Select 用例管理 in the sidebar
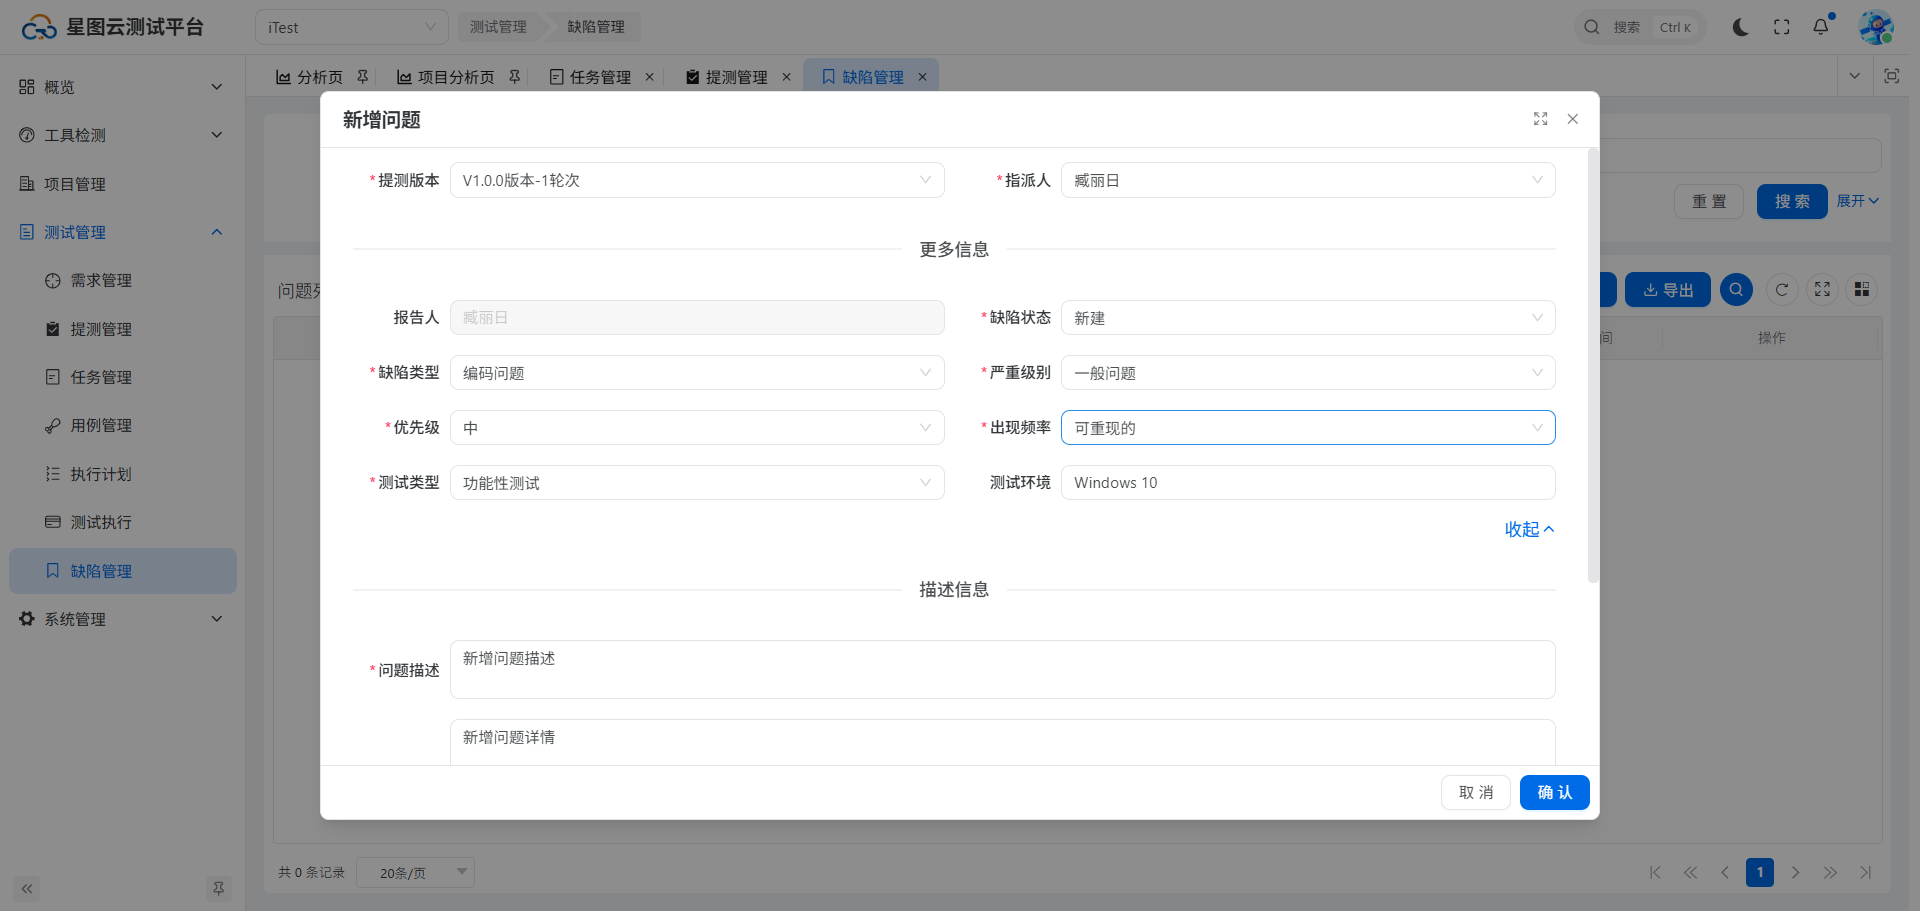The image size is (1920, 911). click(x=101, y=425)
